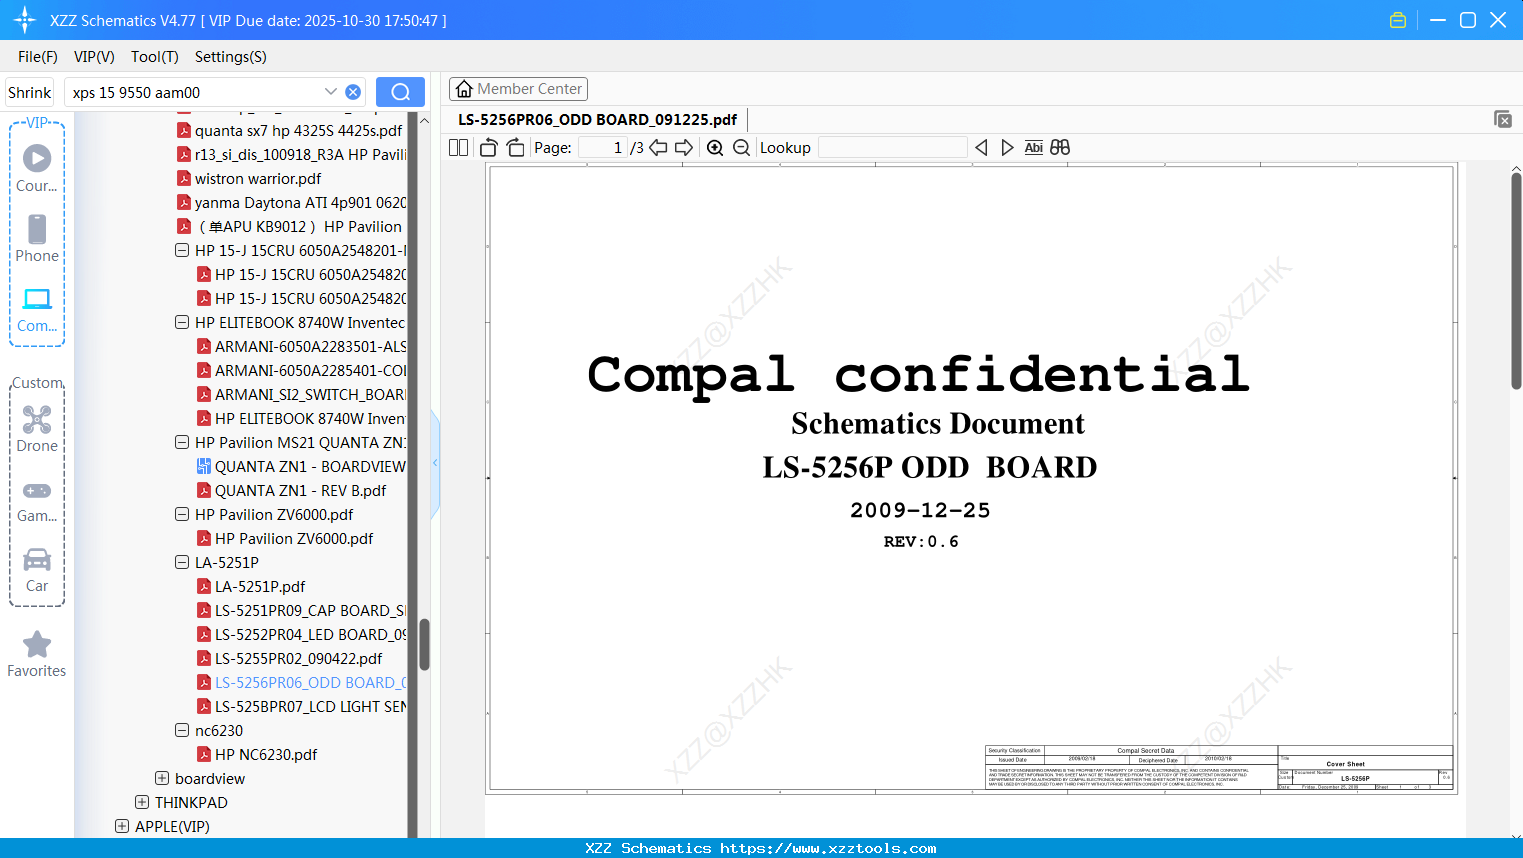Expand the THINKPAD node
Image resolution: width=1523 pixels, height=858 pixels.
pos(142,802)
